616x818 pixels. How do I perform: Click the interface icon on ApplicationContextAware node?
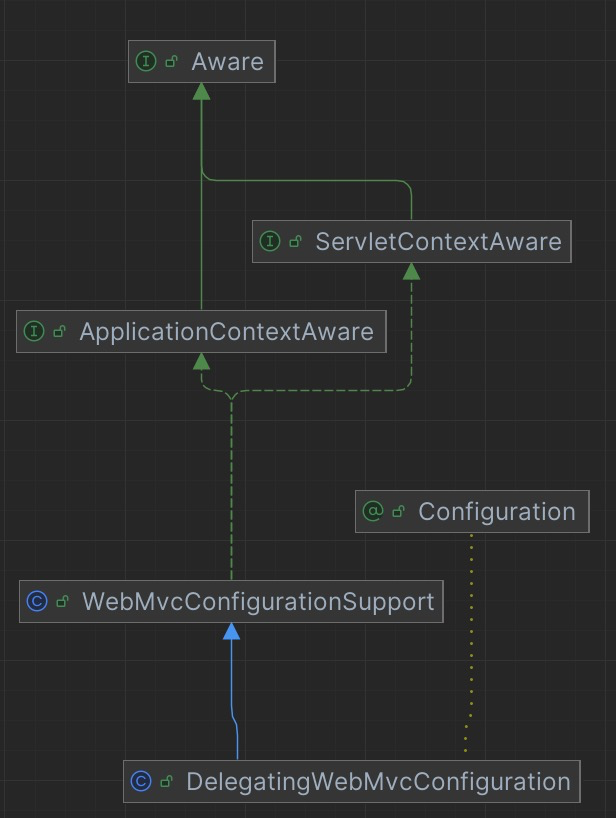point(34,331)
